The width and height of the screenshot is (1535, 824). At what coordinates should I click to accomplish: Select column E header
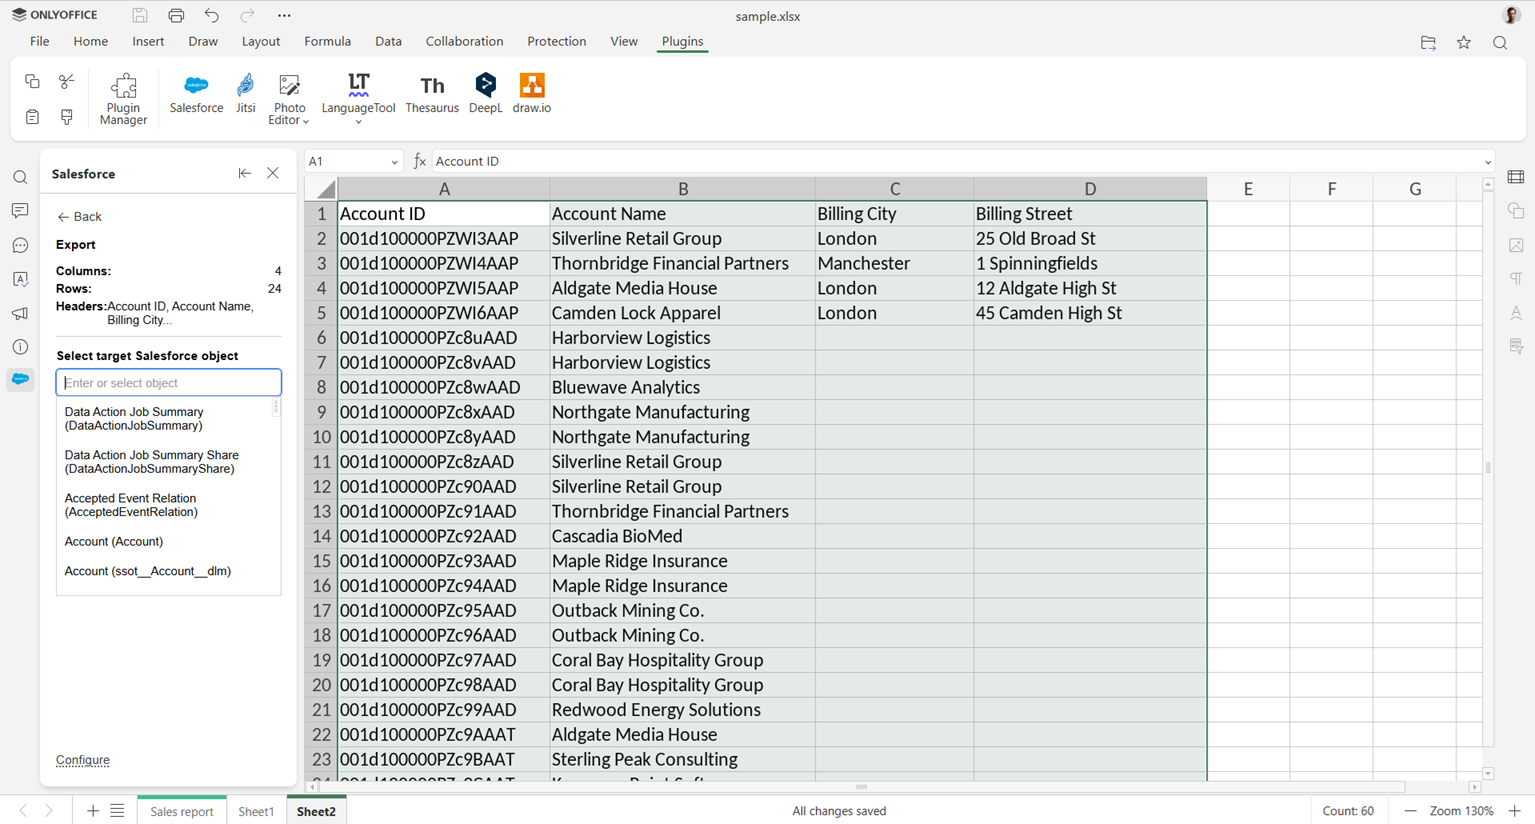1248,189
